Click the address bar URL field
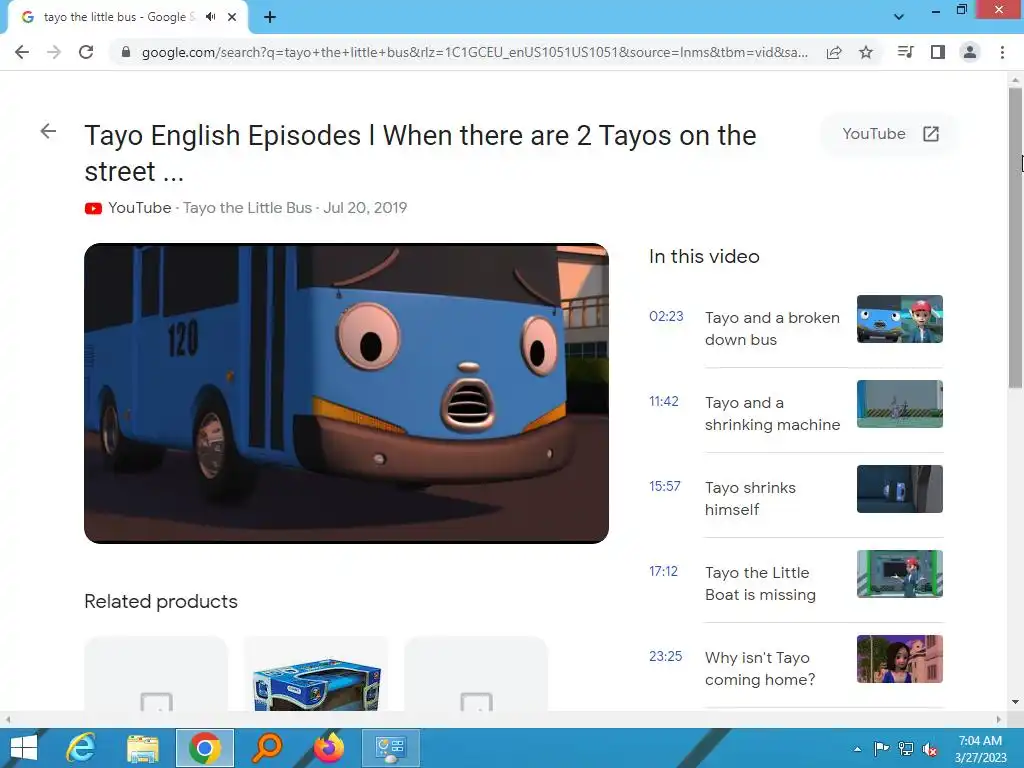 point(475,52)
